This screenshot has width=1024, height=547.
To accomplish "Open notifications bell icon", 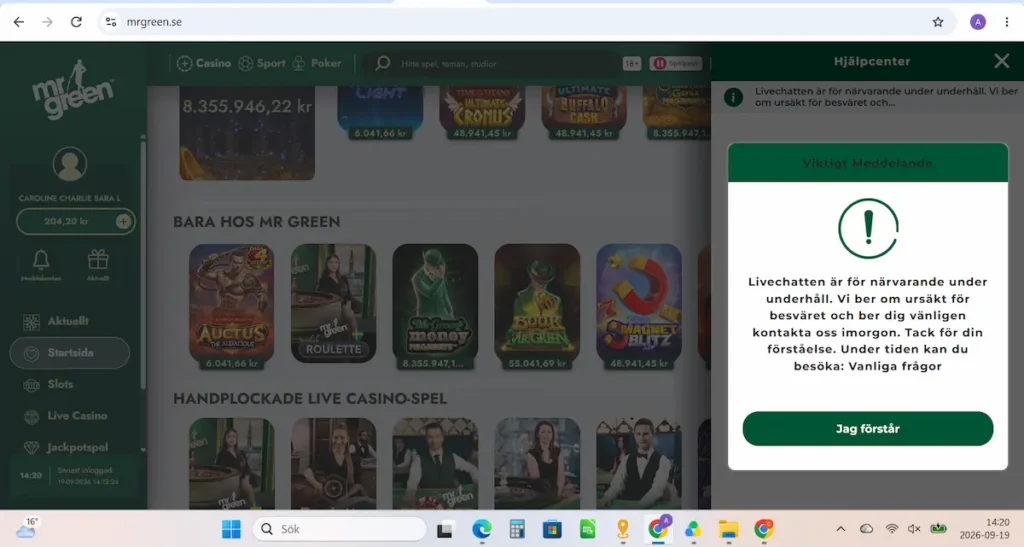I will [41, 260].
